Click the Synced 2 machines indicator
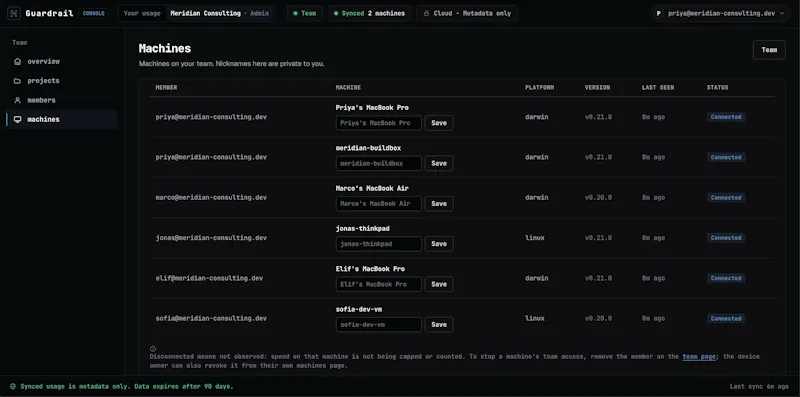Viewport: 800px width, 397px height. [369, 13]
